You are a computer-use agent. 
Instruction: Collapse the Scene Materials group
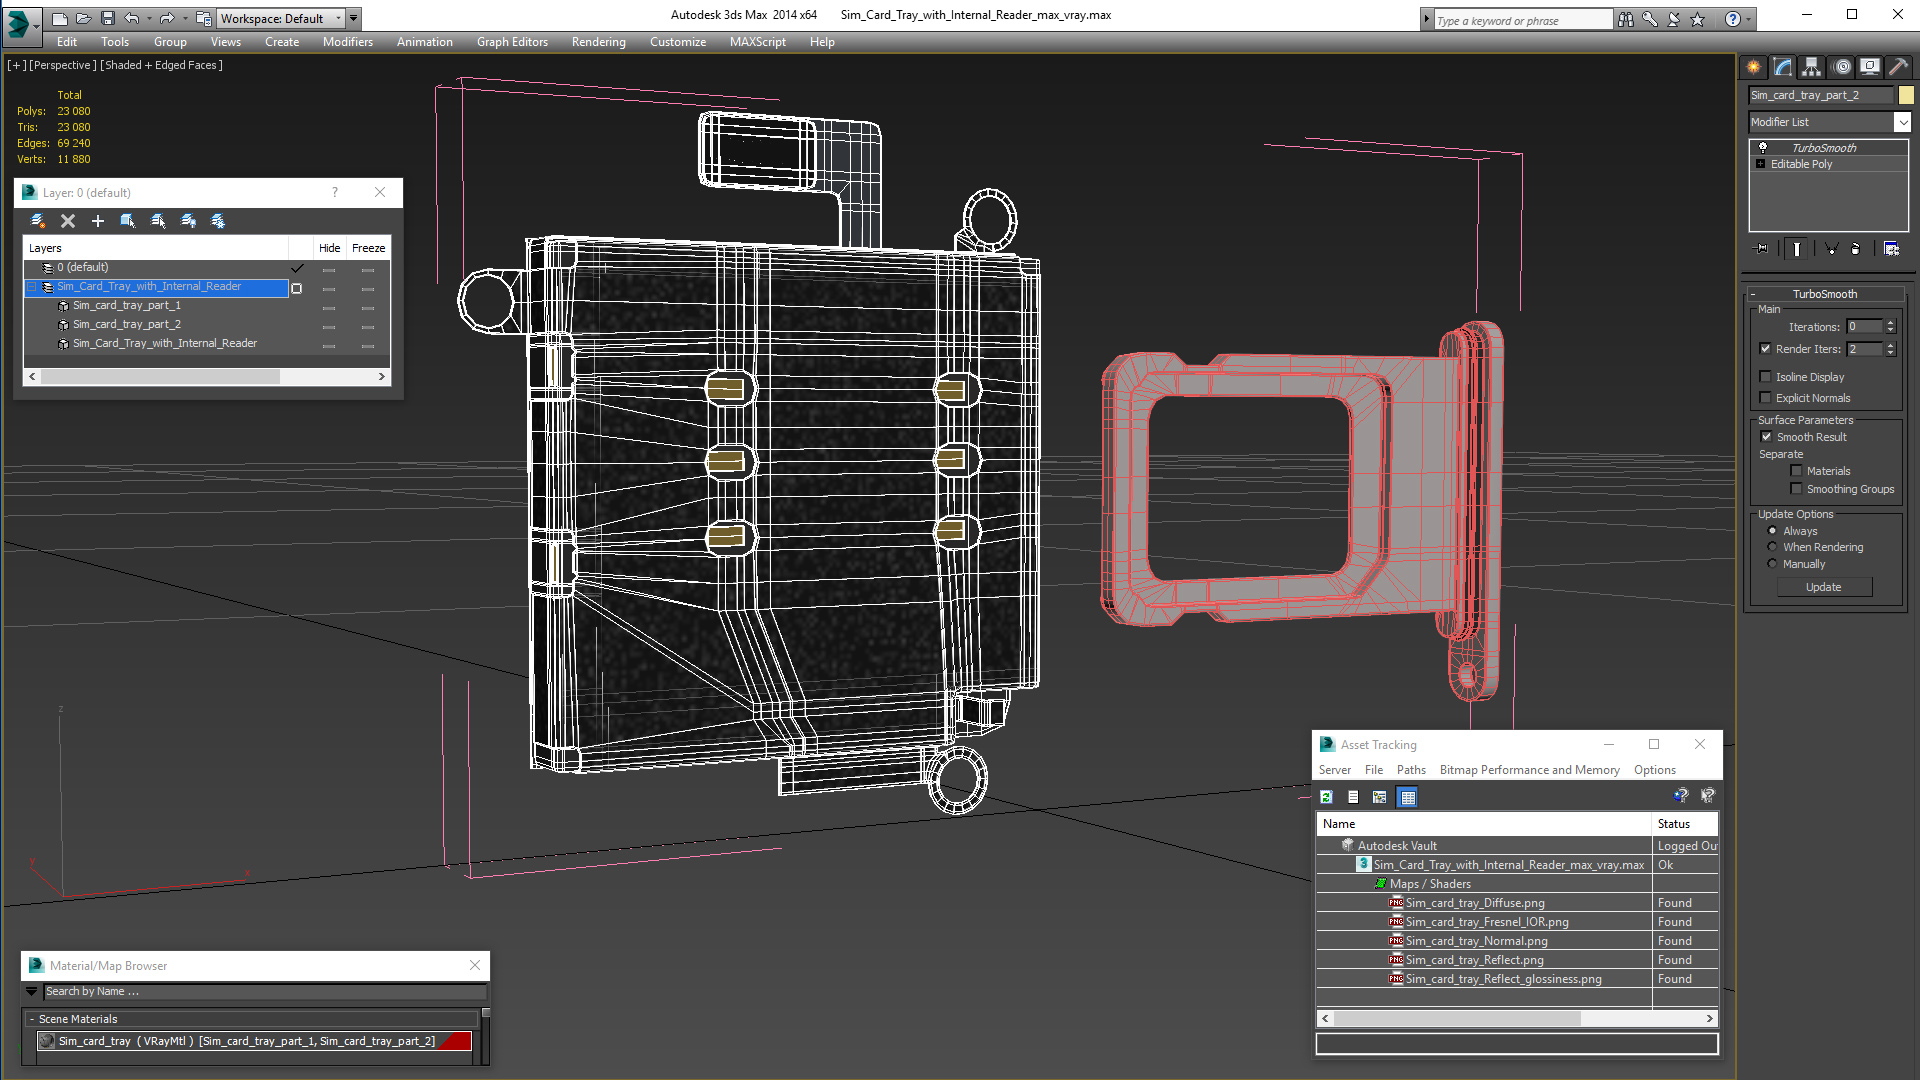pyautogui.click(x=32, y=1019)
